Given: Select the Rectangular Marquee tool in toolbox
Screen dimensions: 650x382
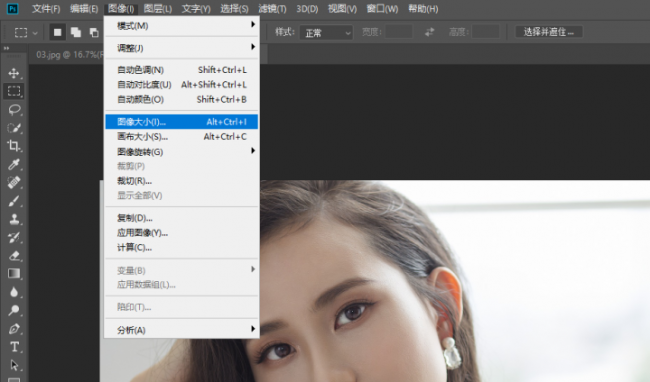Looking at the screenshot, I should 14,91.
